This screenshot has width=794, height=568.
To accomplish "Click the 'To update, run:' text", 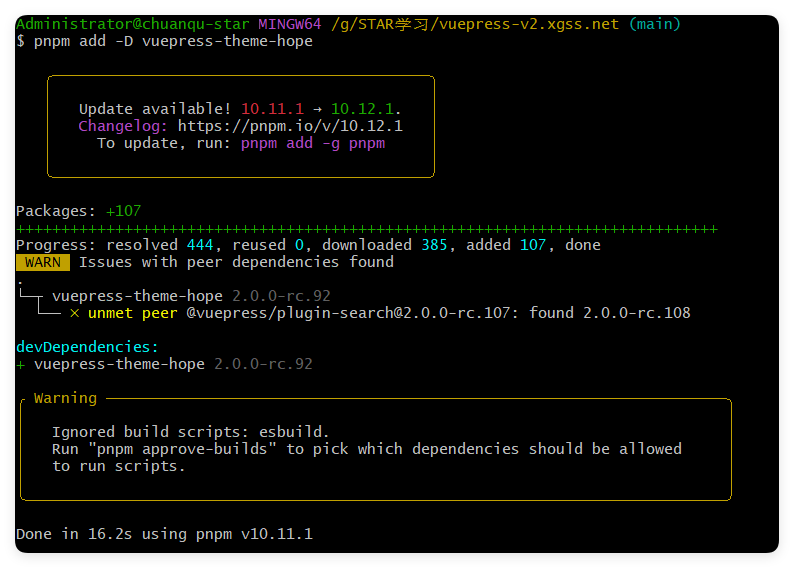I will point(164,143).
